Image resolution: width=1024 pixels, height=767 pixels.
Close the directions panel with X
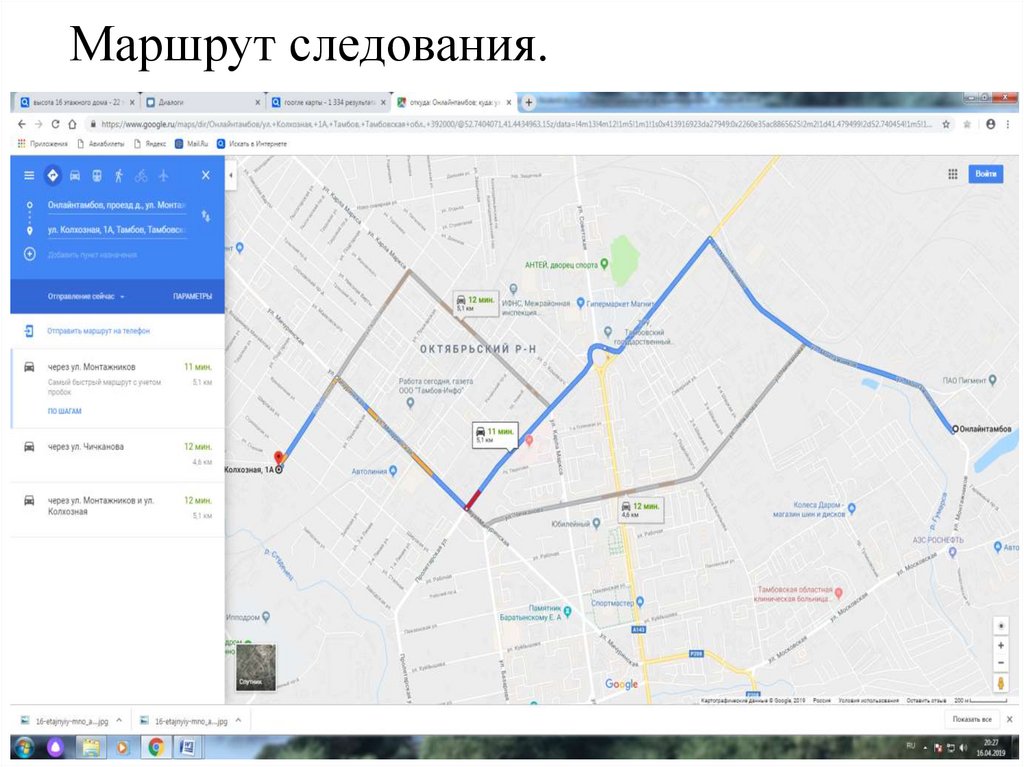[x=206, y=175]
